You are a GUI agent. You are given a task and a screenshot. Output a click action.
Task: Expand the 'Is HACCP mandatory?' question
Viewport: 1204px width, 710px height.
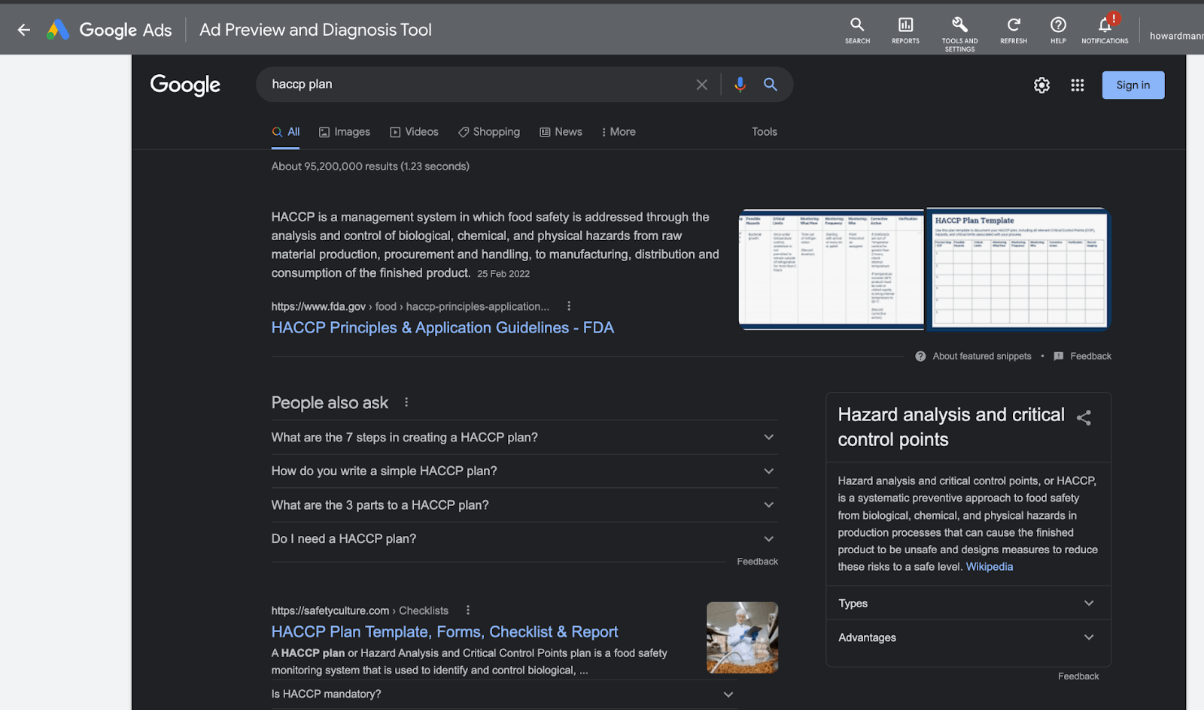coord(503,694)
